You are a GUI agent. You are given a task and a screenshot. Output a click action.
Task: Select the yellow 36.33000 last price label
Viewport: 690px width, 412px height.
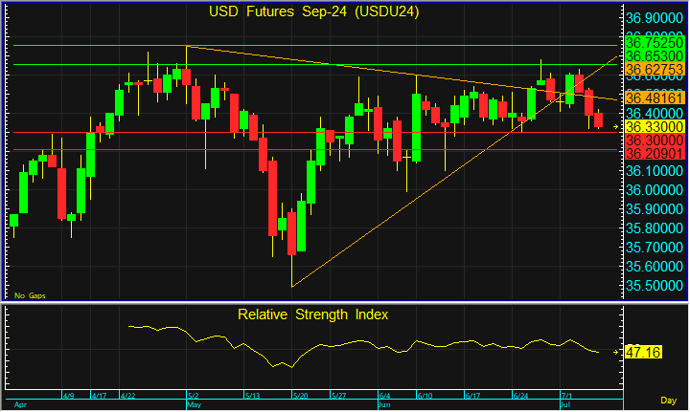point(654,128)
